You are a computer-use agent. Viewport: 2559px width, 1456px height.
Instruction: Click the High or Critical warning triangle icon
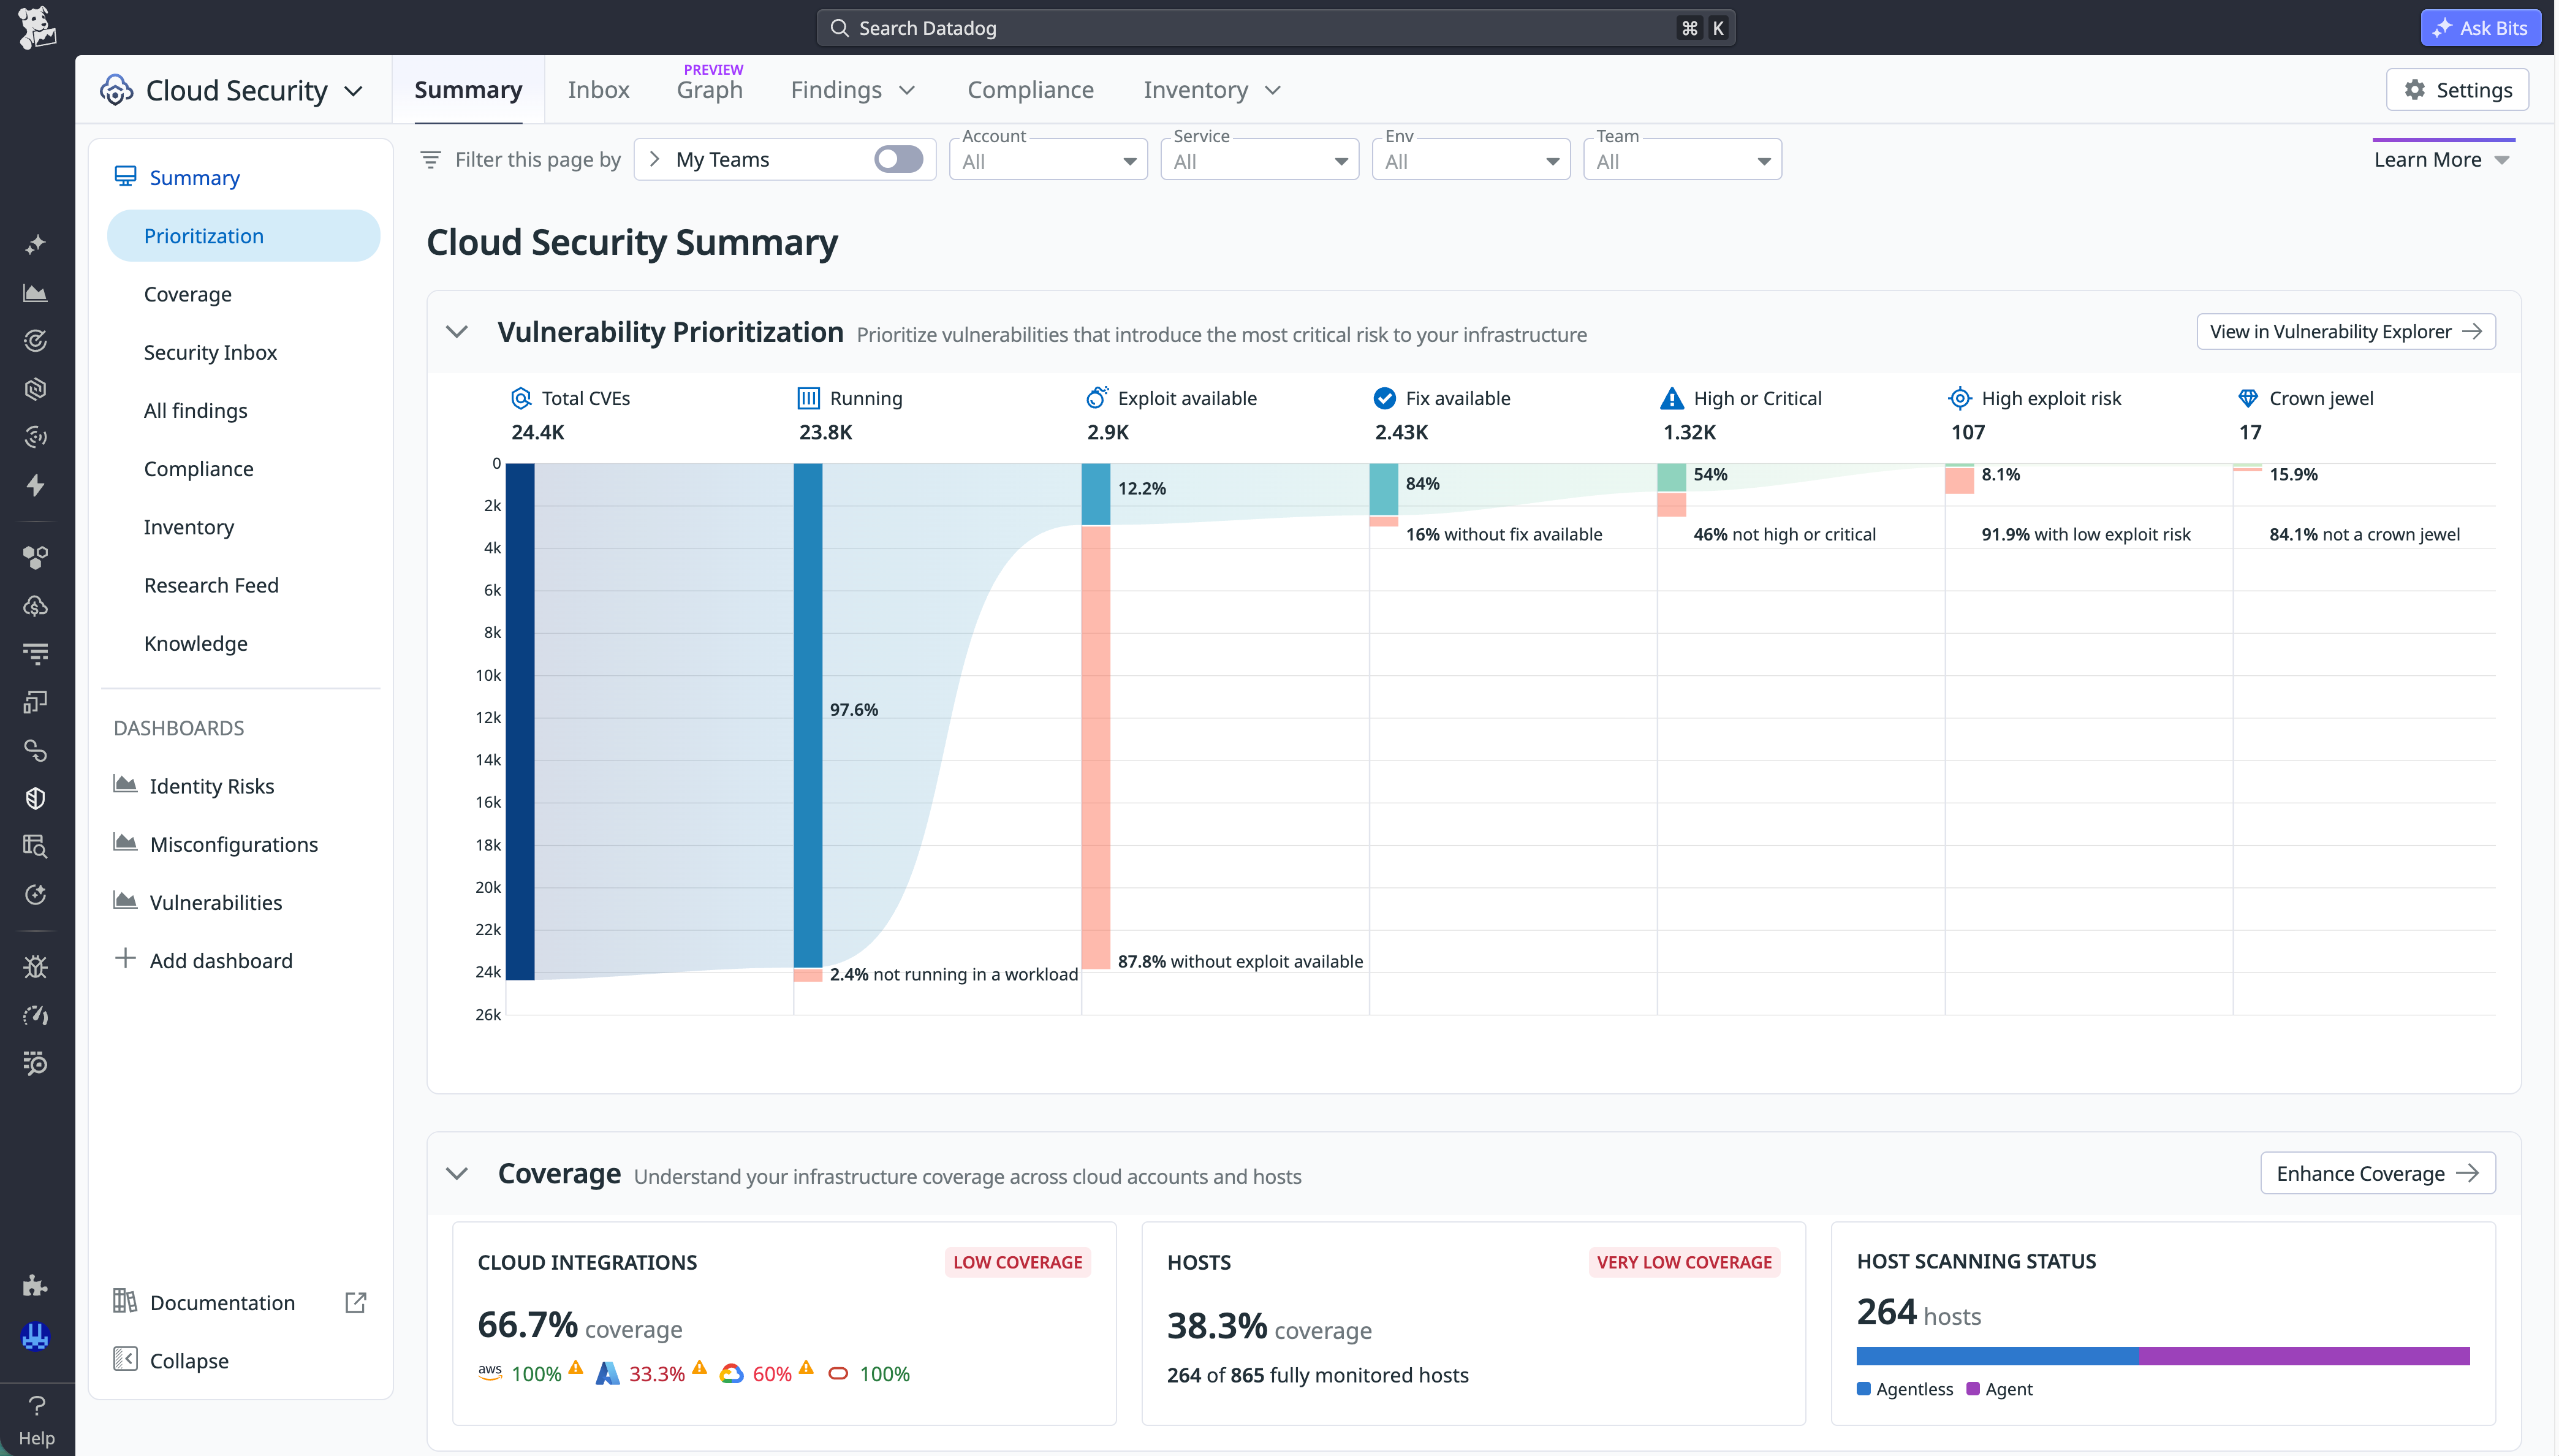(1672, 398)
